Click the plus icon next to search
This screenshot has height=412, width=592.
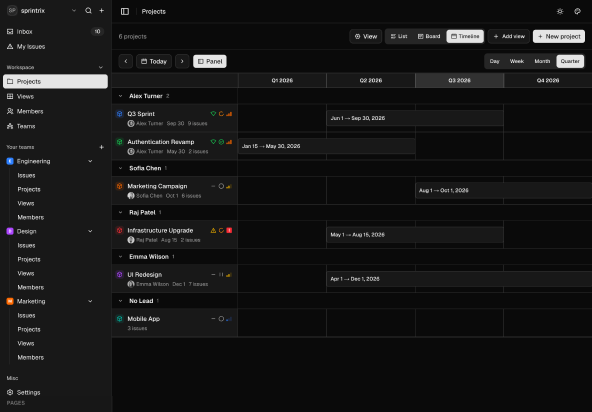[x=102, y=11]
